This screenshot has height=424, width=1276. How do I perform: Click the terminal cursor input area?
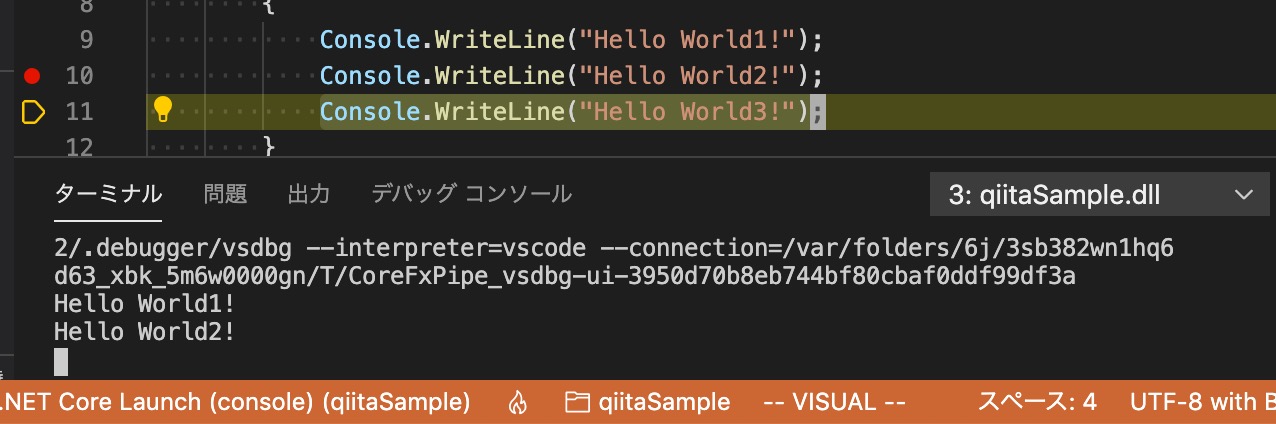pos(61,361)
